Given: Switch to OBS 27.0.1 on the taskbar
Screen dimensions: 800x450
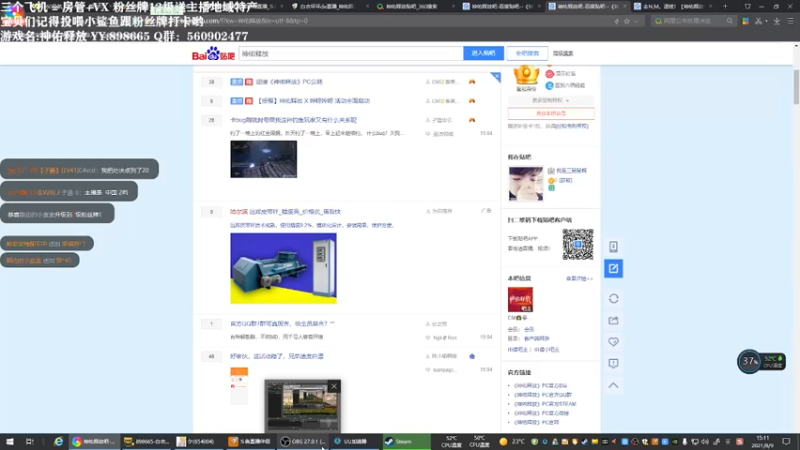Looking at the screenshot, I should click(x=304, y=441).
